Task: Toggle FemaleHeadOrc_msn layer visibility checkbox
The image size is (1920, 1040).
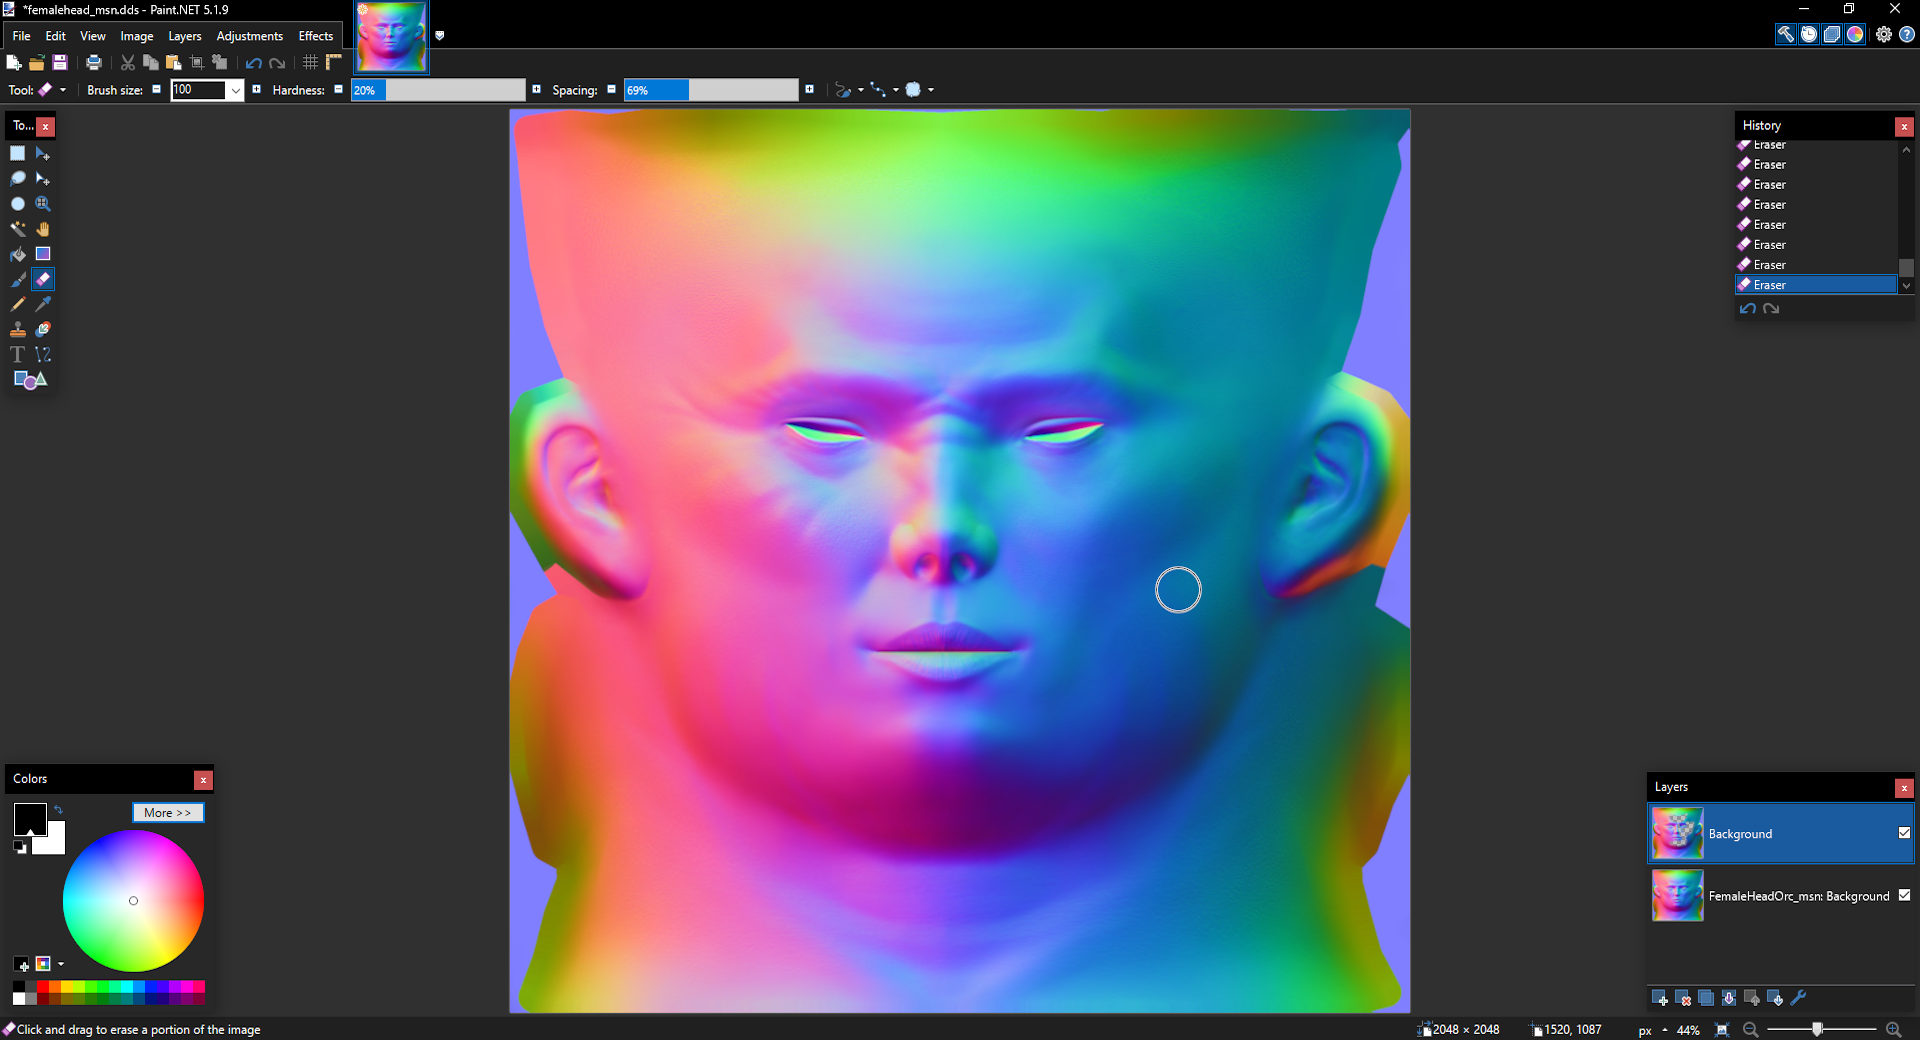Action: [1904, 895]
